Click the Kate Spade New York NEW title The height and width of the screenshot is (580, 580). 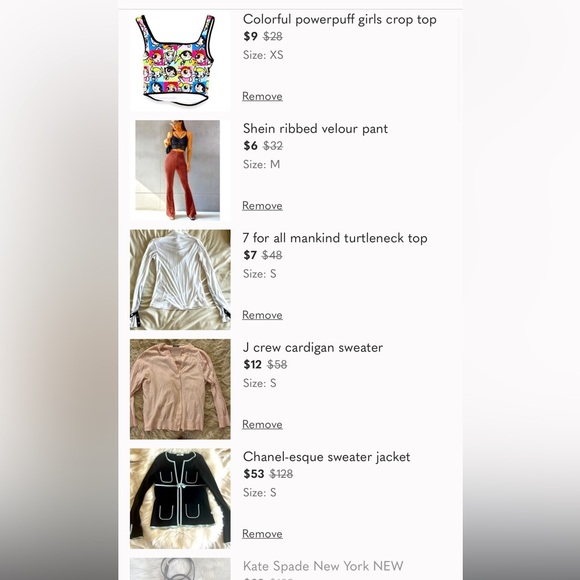pyautogui.click(x=323, y=566)
